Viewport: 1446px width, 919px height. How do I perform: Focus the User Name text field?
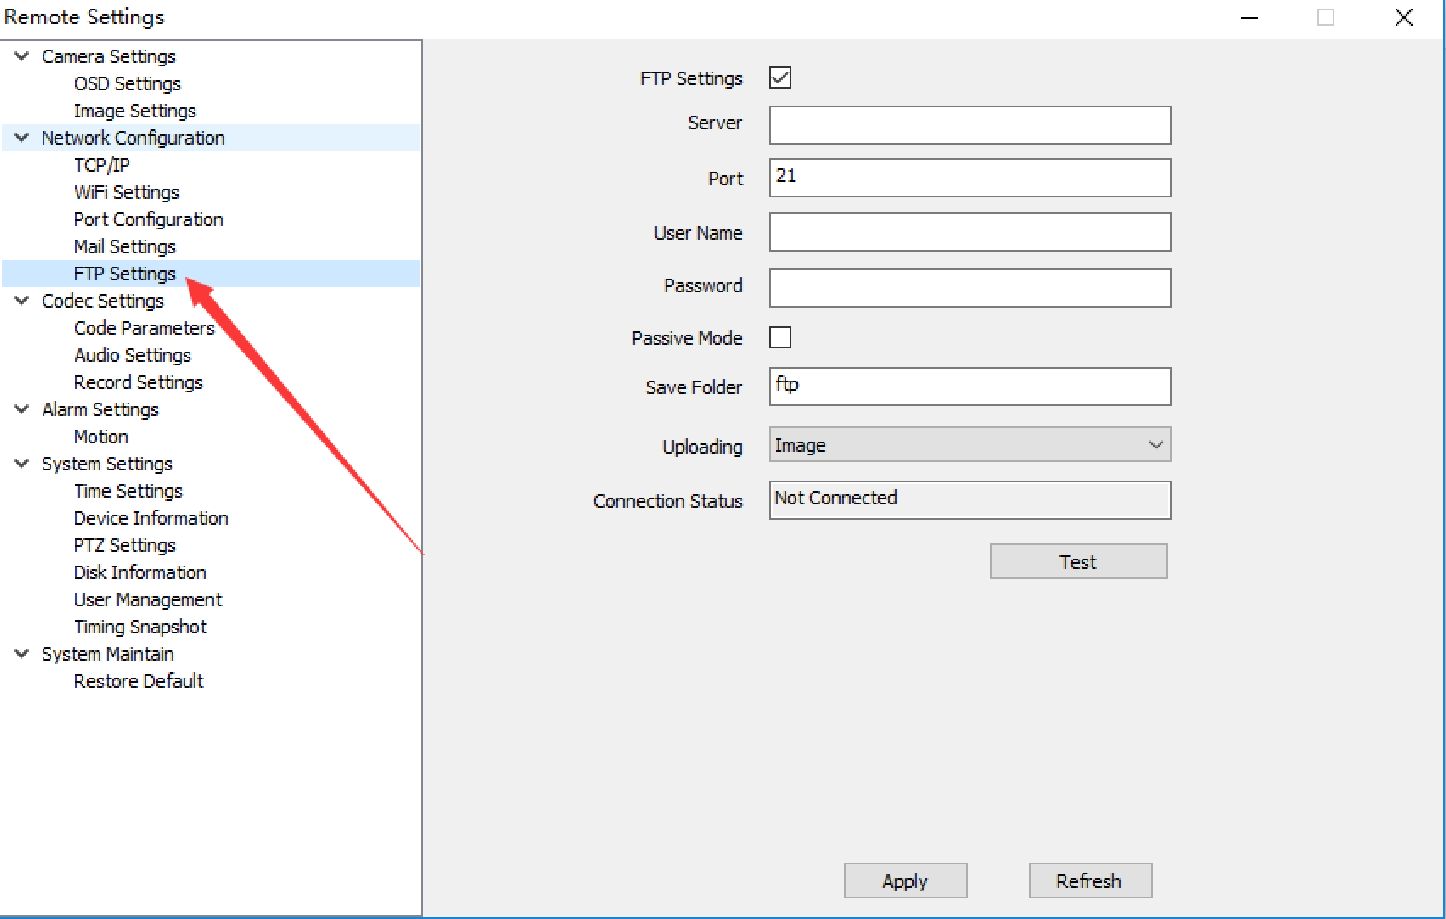pos(969,233)
